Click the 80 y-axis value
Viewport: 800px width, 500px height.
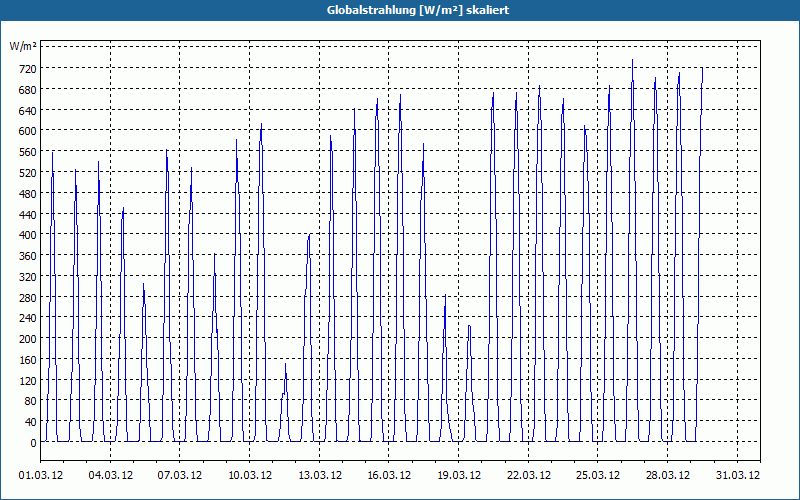click(30, 401)
